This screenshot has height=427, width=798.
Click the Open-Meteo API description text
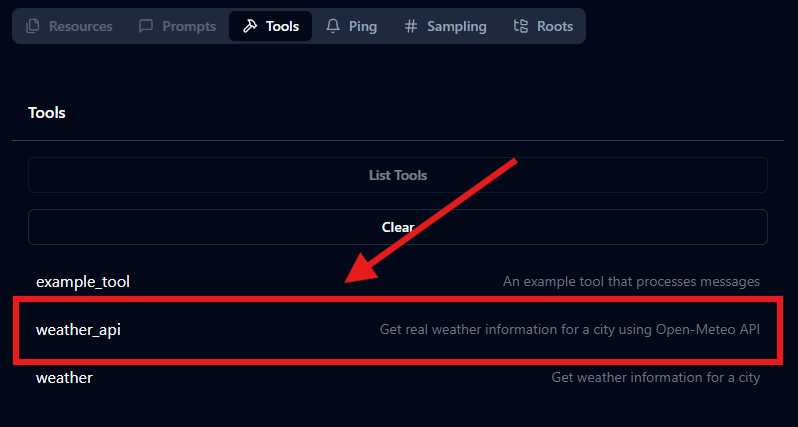pos(570,330)
